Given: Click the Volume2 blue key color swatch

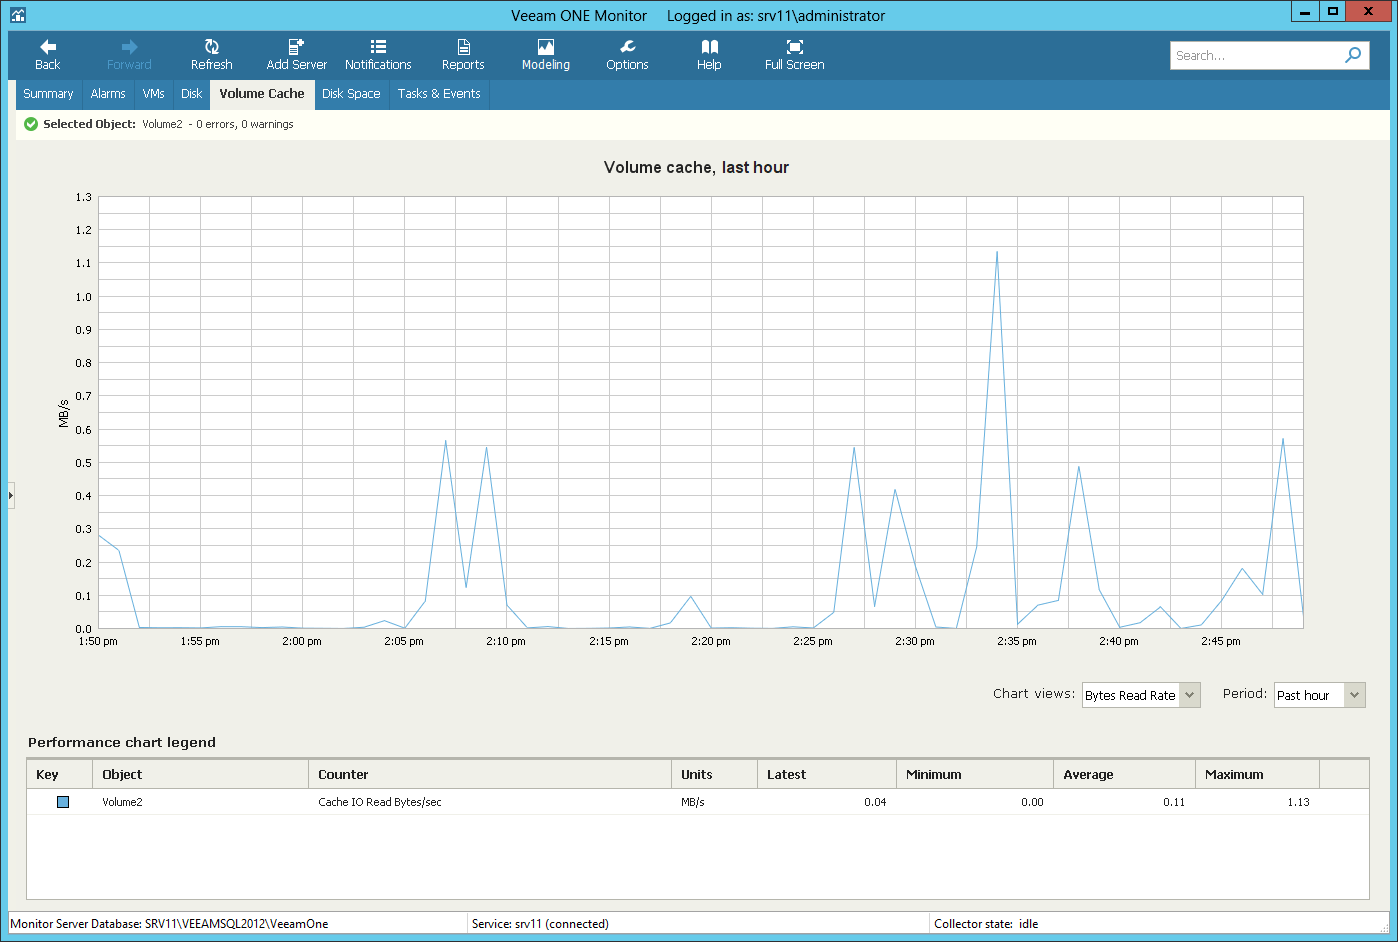Looking at the screenshot, I should pos(63,802).
